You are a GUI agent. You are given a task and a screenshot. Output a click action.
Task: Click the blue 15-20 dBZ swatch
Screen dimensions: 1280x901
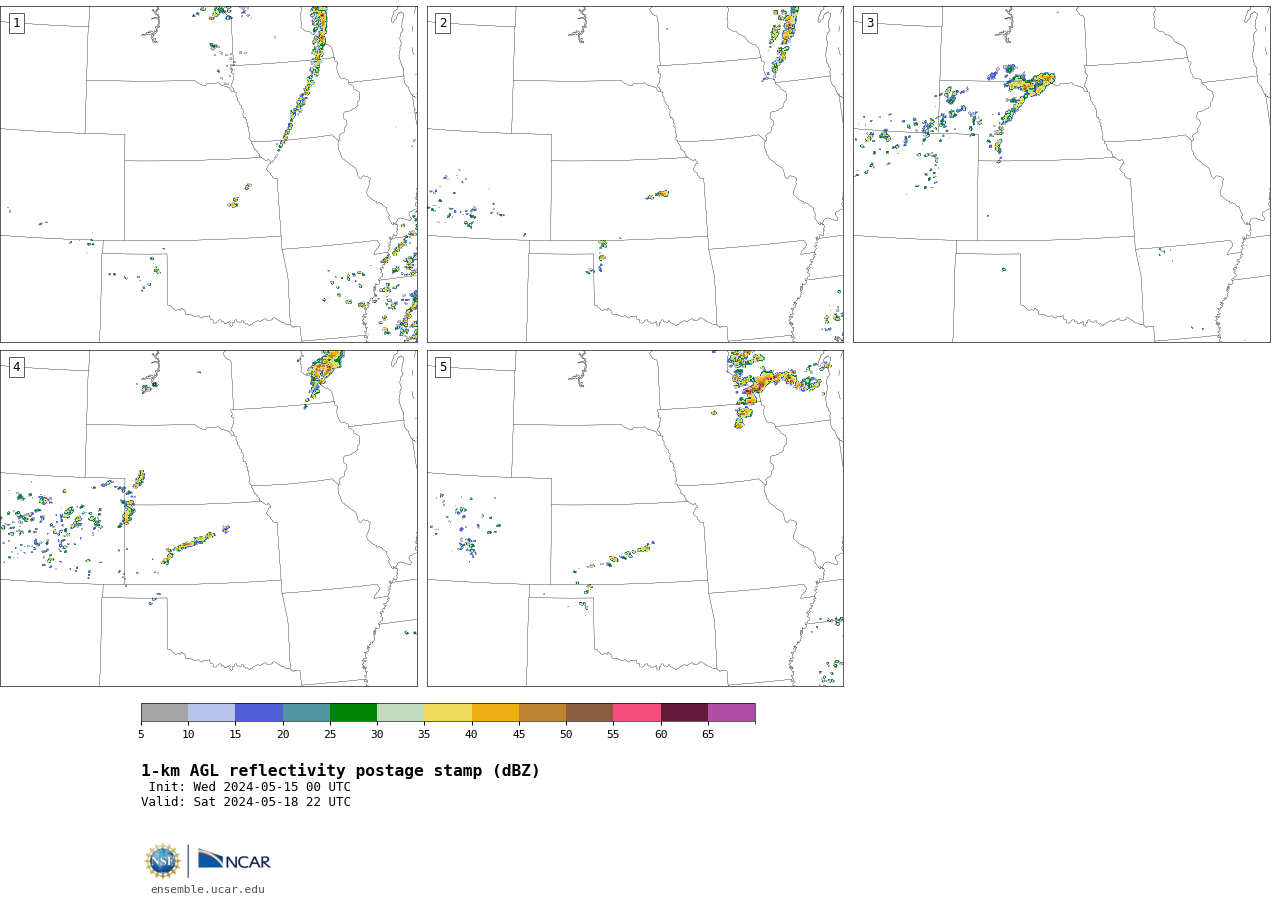click(x=259, y=712)
